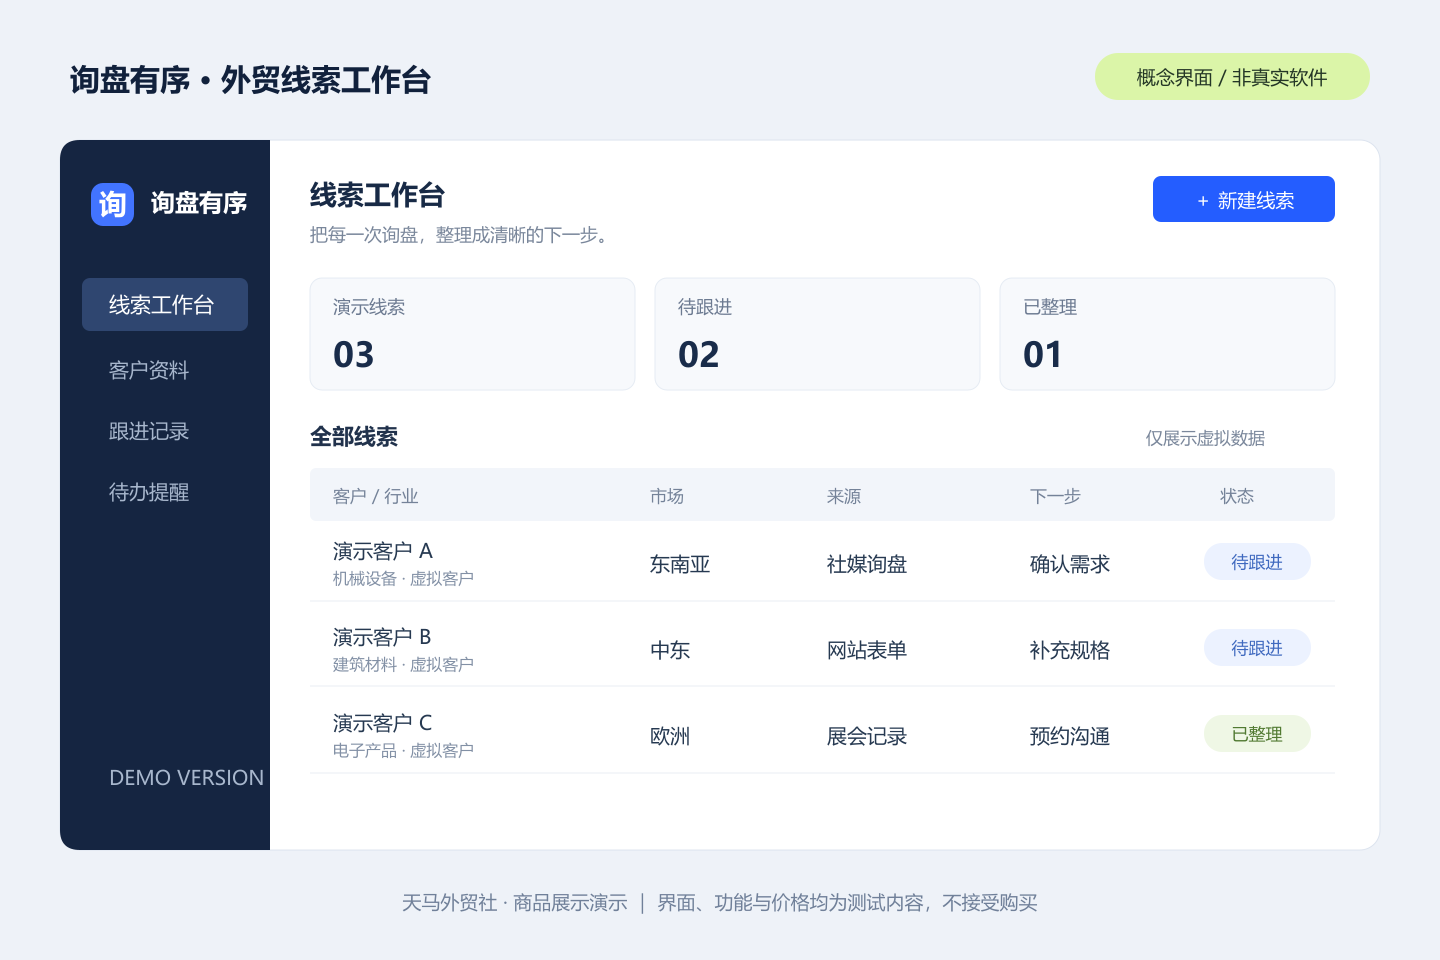The height and width of the screenshot is (960, 1440).
Task: Open 跟进记录 from the sidebar
Action: pos(149,431)
